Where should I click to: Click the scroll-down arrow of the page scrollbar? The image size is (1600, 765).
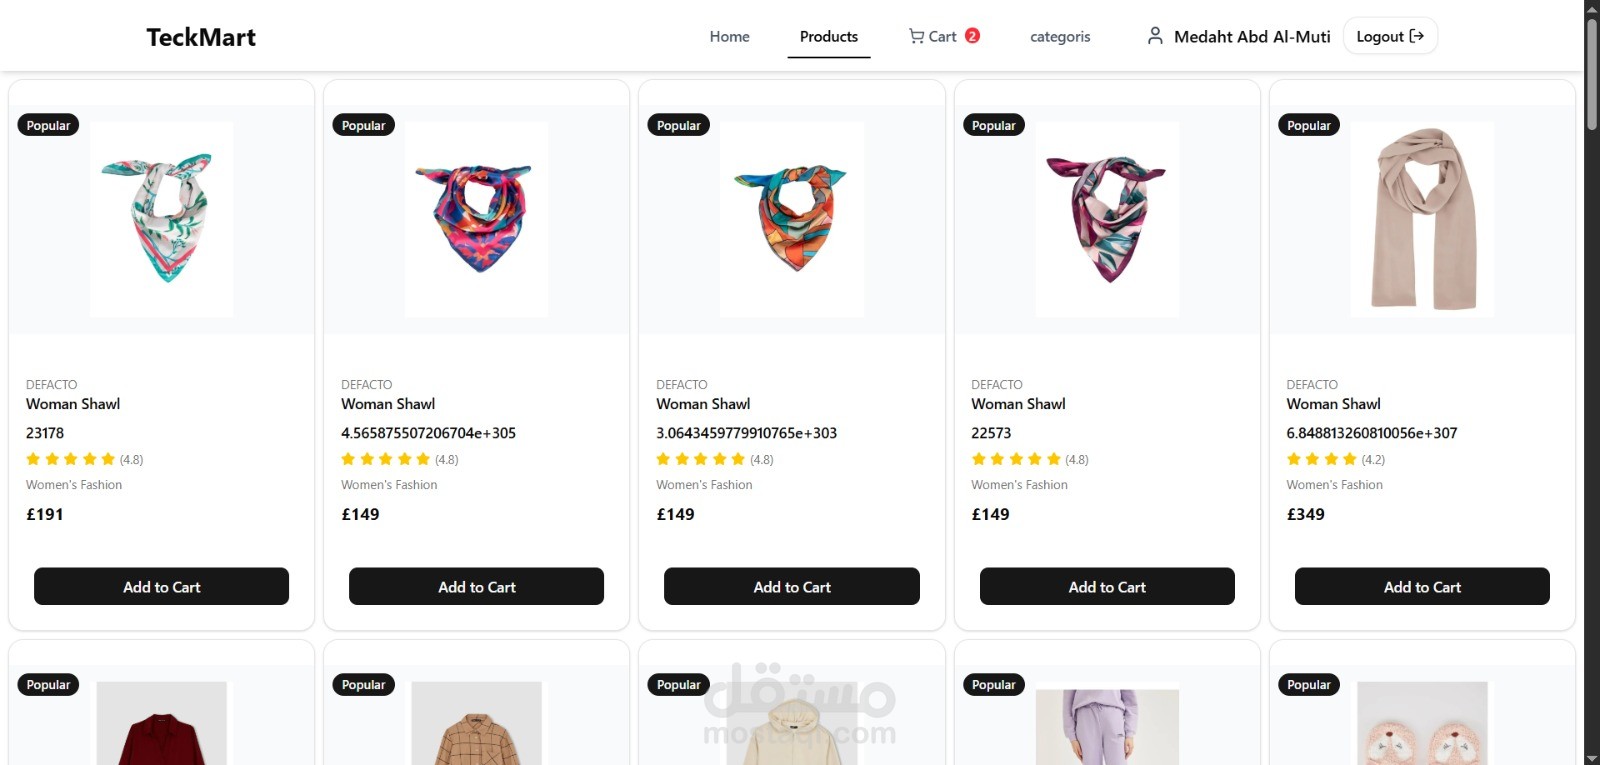1591,757
